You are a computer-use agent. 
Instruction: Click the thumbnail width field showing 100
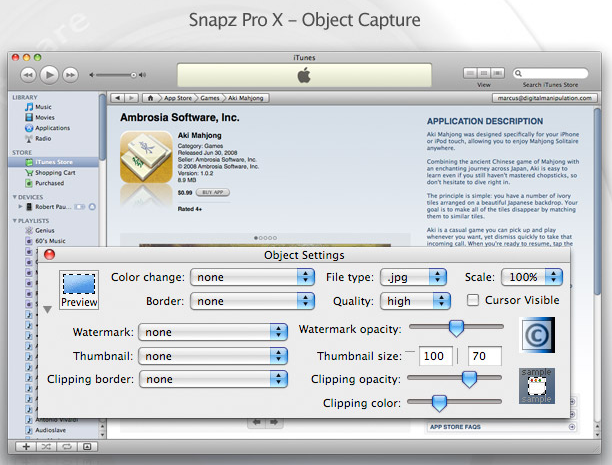coord(436,356)
